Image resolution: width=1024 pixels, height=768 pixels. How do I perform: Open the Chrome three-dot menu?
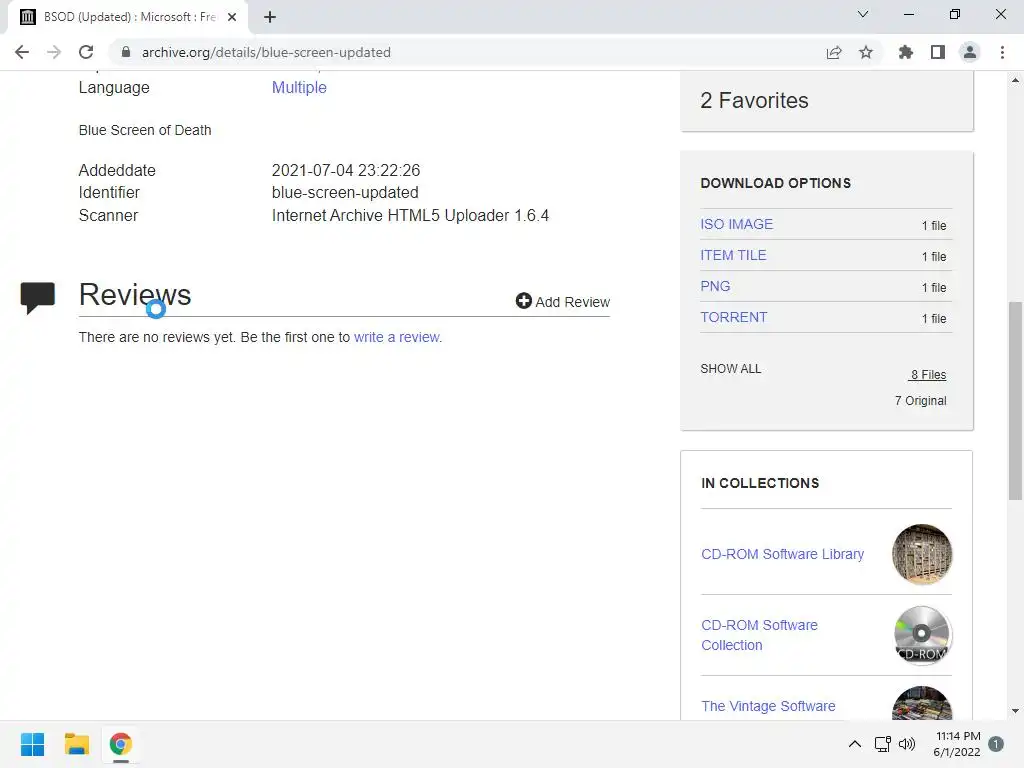point(1002,52)
